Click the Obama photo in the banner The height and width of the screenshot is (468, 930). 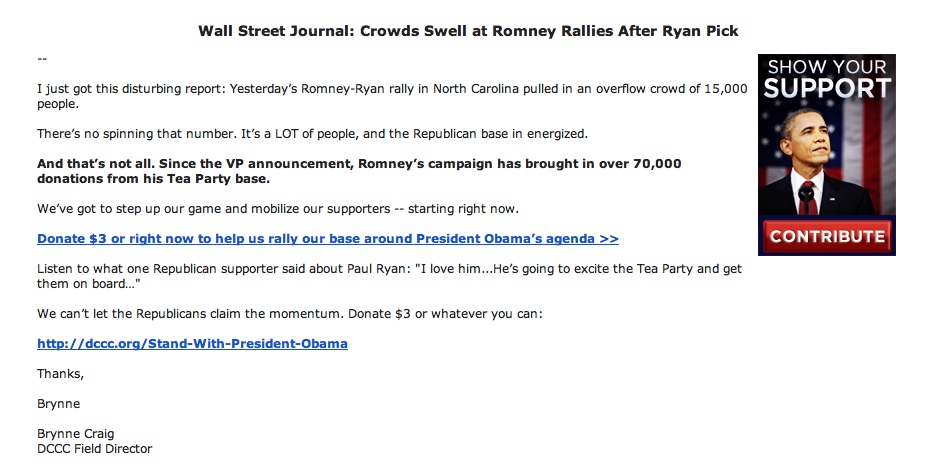[818, 161]
